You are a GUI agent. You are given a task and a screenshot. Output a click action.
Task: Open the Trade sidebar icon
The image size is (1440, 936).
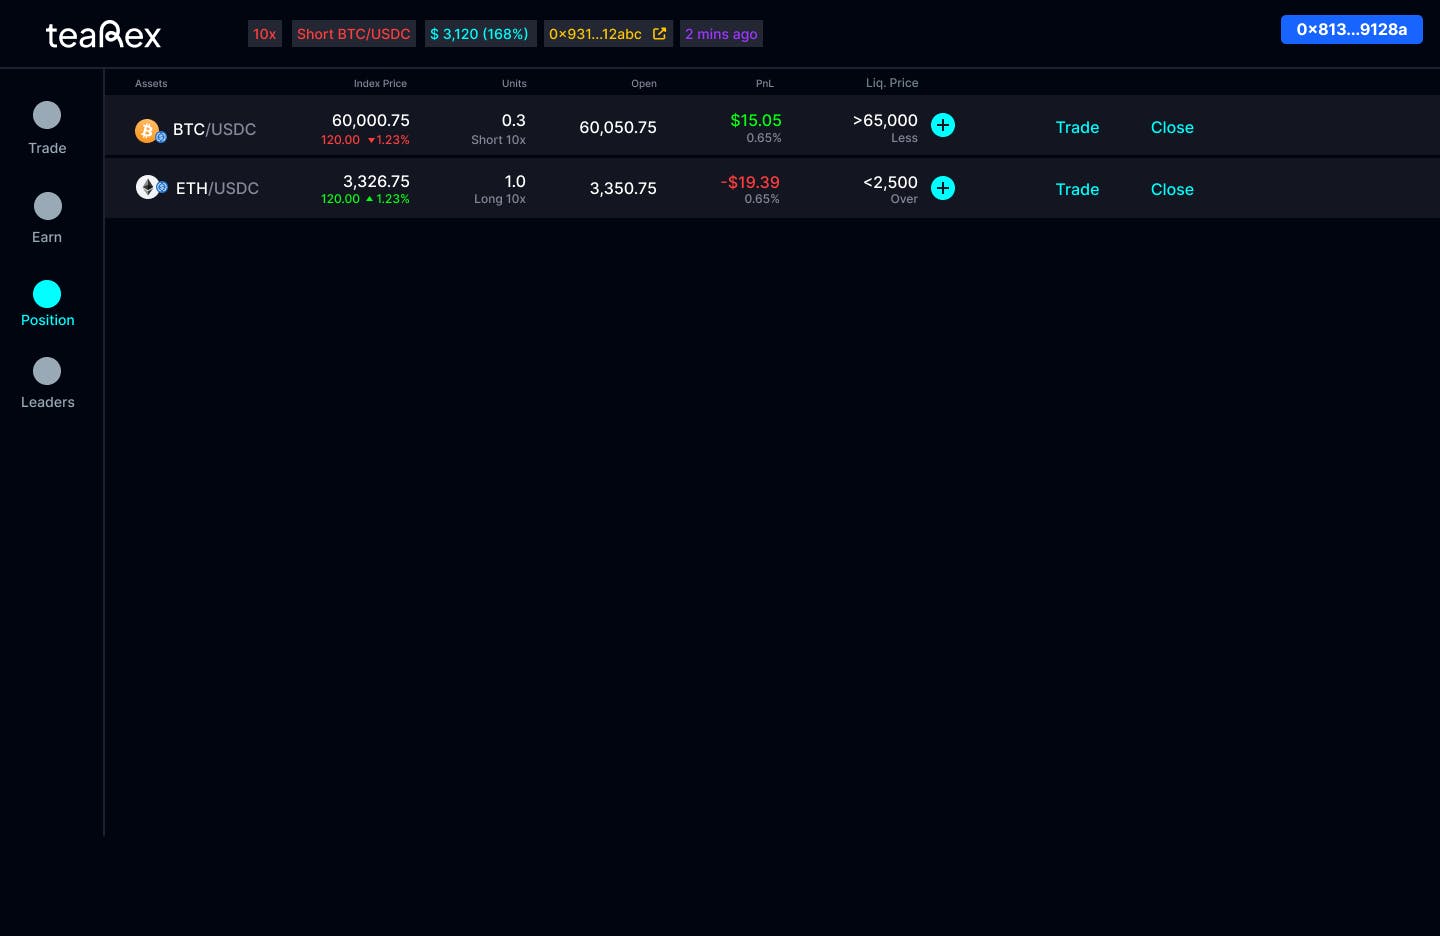(47, 115)
